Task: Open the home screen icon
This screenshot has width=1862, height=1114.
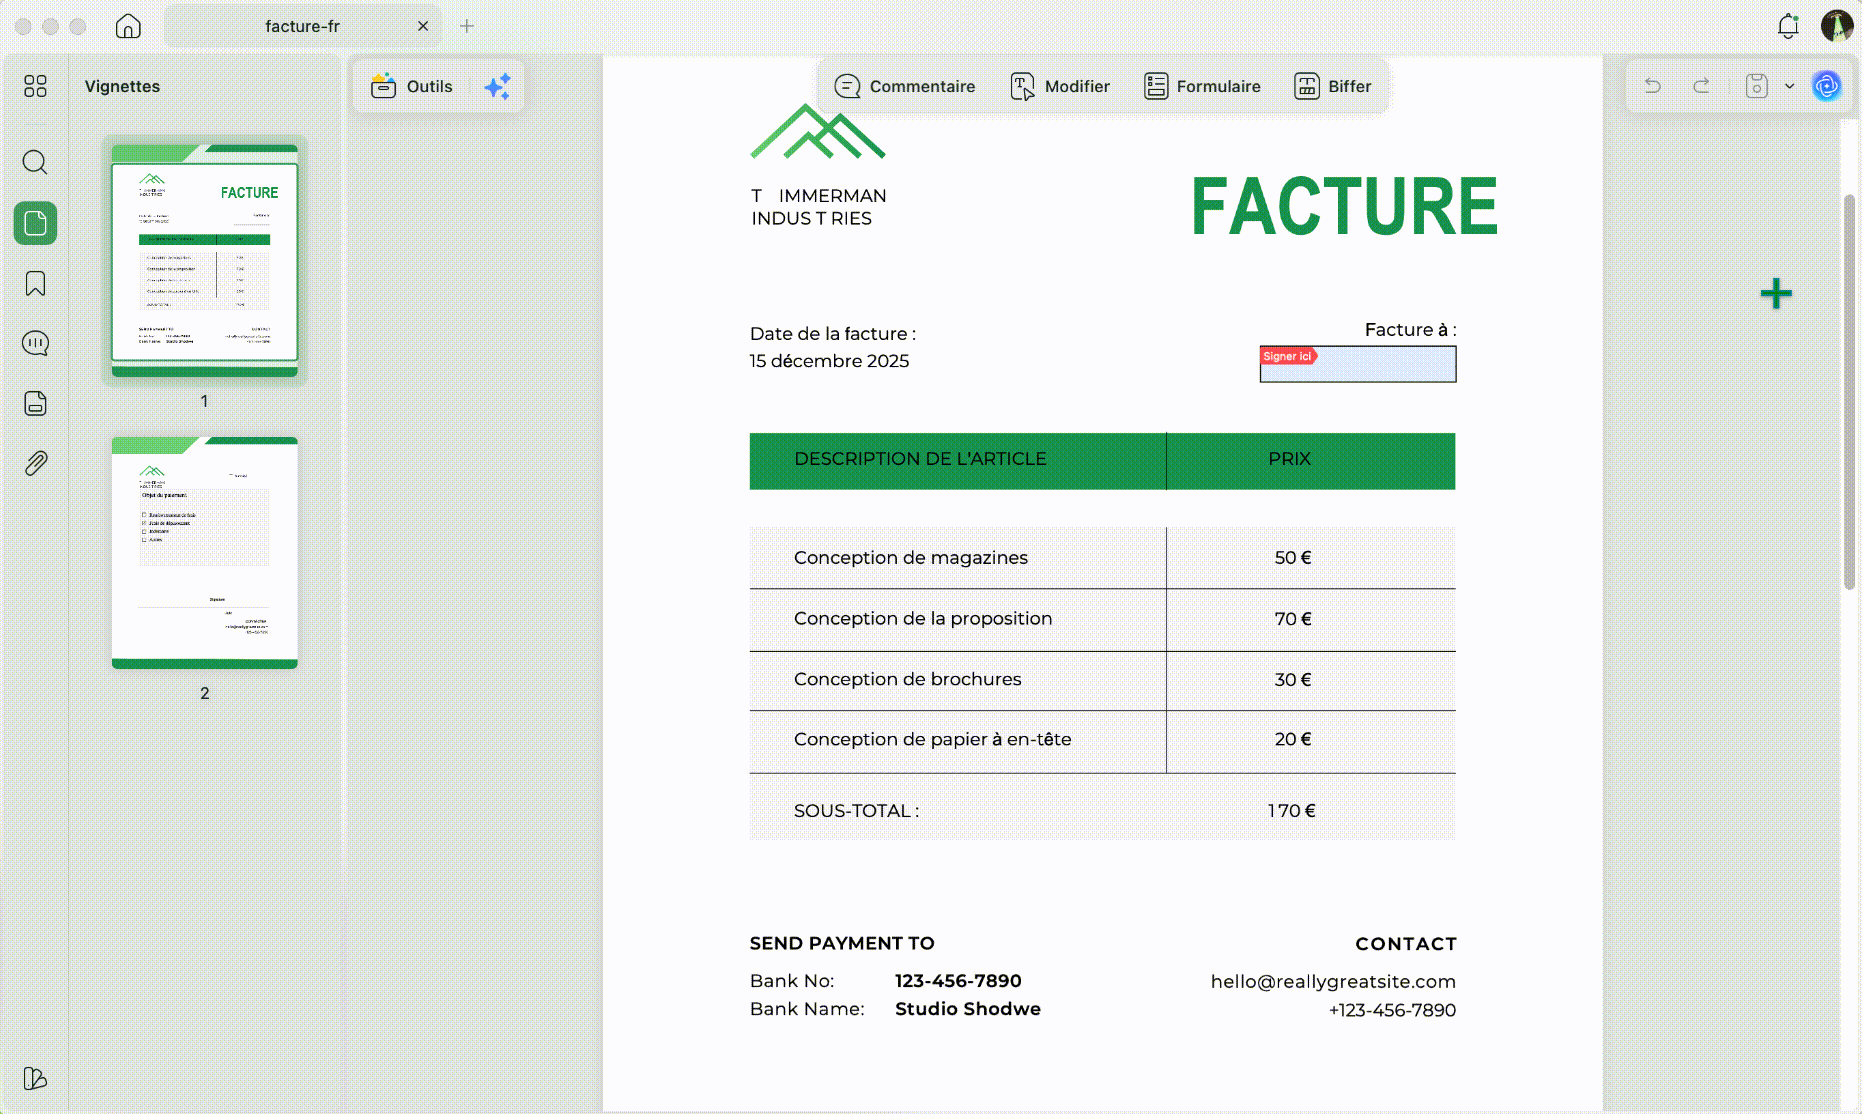Action: [128, 26]
